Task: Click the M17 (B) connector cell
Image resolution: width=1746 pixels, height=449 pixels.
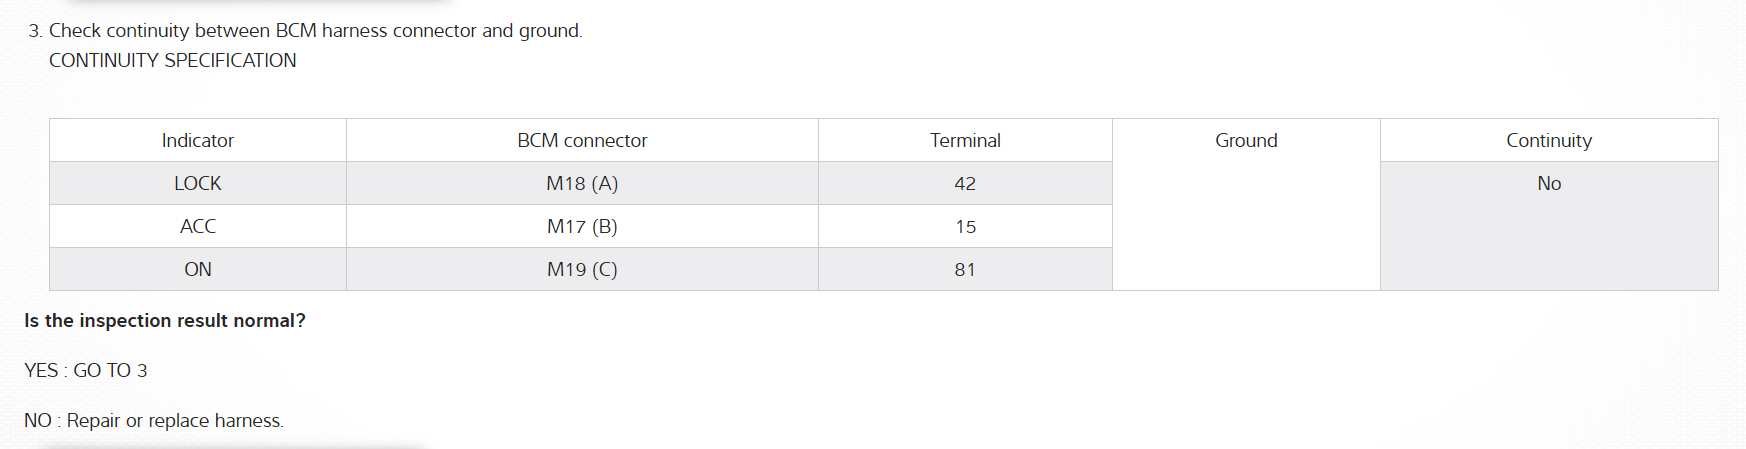Action: coord(582,227)
